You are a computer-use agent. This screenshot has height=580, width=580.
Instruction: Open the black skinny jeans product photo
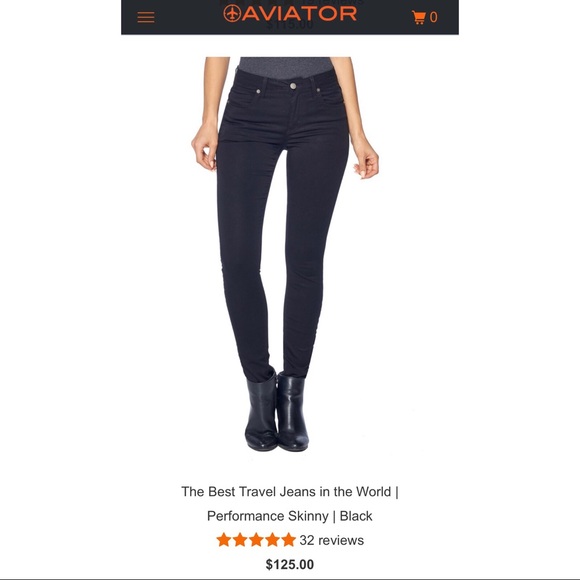pos(285,254)
